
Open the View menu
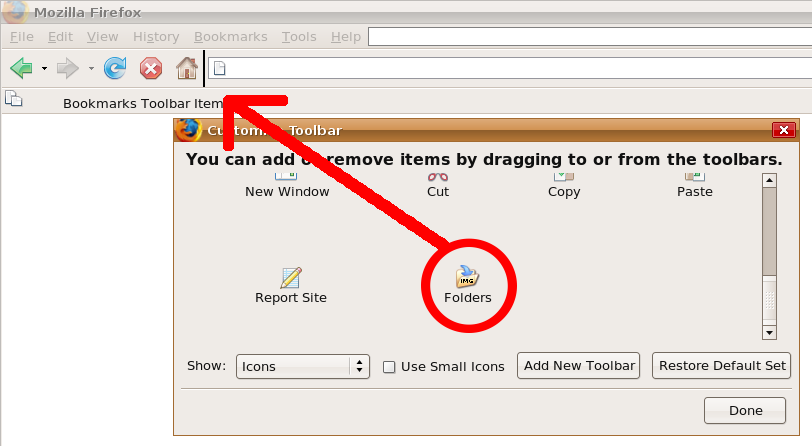tap(103, 37)
